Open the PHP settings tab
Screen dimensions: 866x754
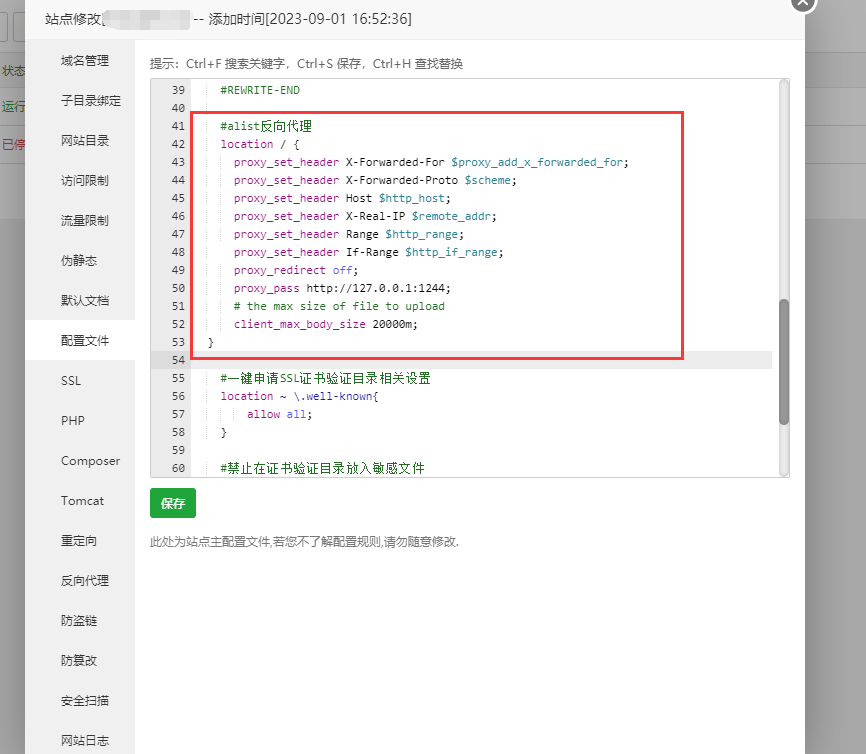pos(72,421)
